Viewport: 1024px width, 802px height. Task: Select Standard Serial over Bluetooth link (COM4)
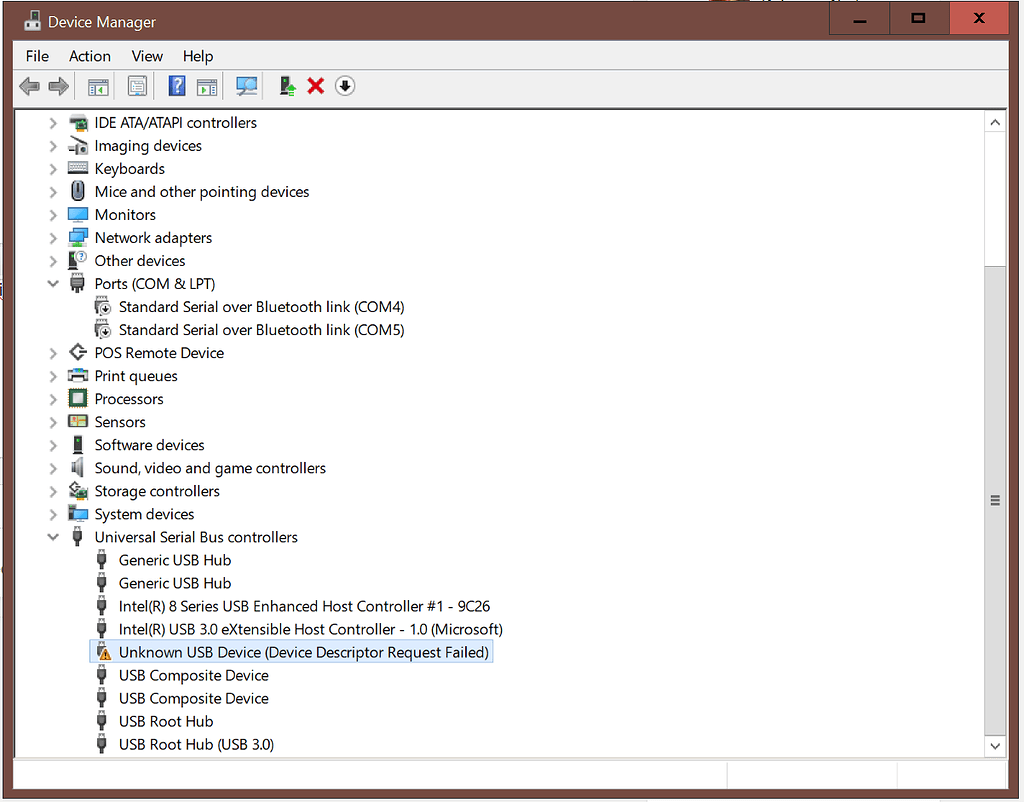click(262, 306)
